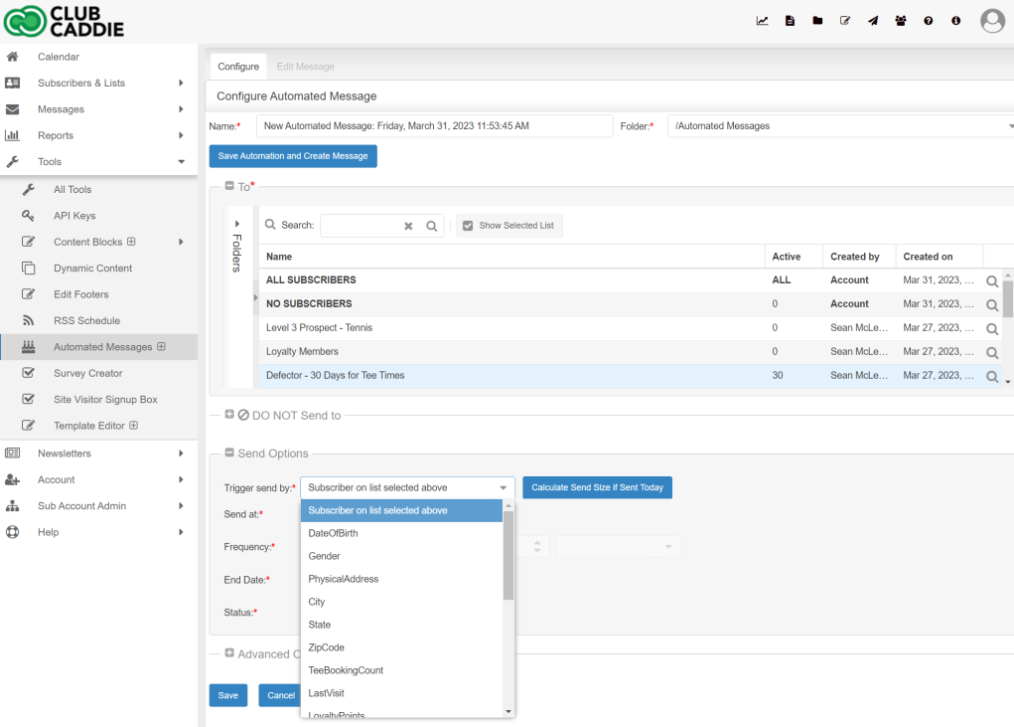Expand the Subscribers & Lists menu
Screen dimensions: 1014x727
[98, 83]
